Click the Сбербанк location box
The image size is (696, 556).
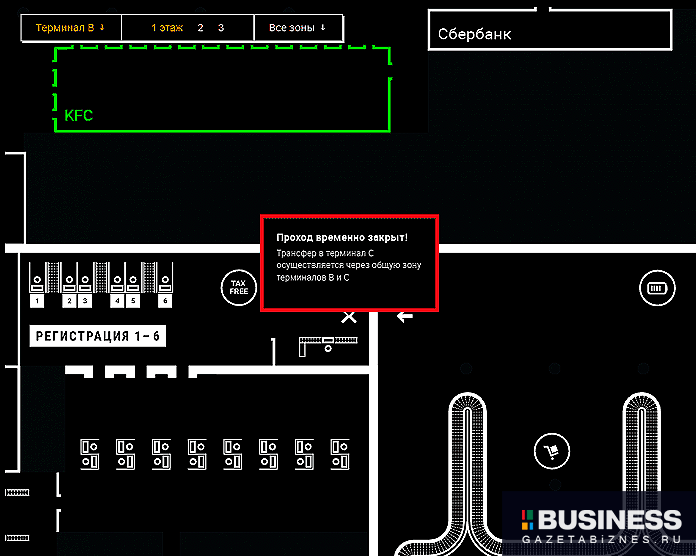click(x=548, y=31)
